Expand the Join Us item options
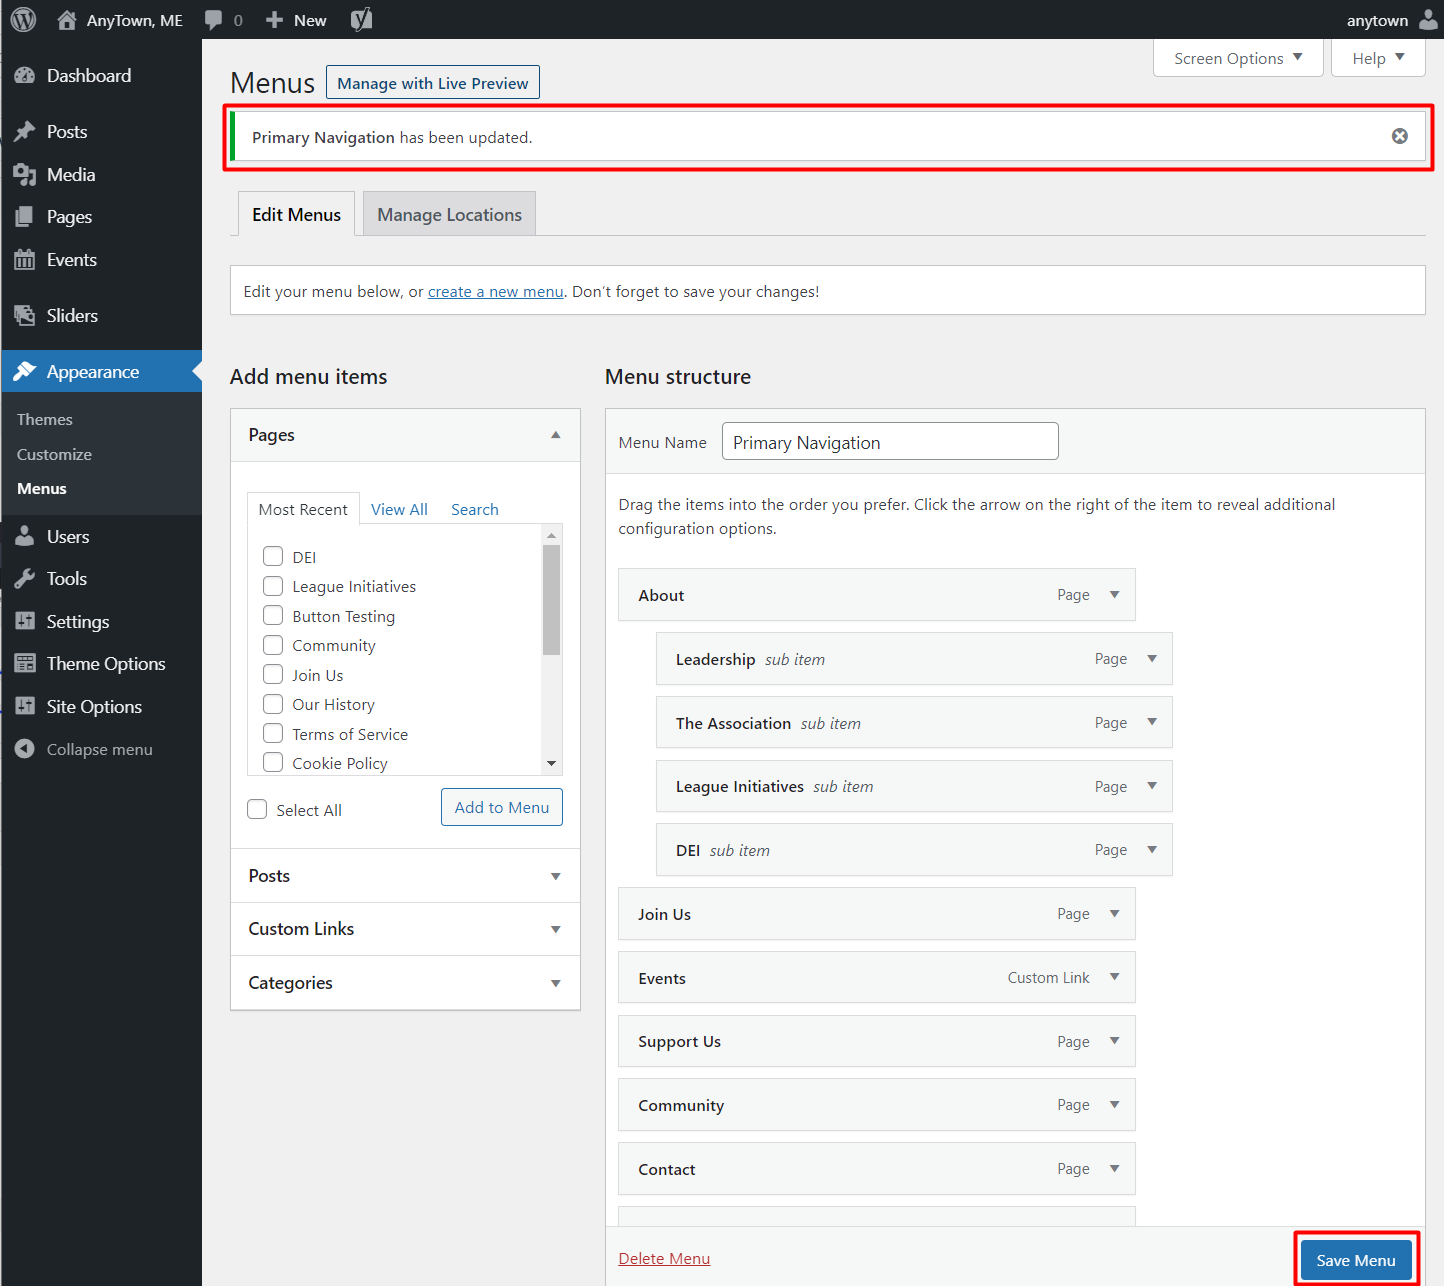The width and height of the screenshot is (1444, 1286). (1115, 913)
